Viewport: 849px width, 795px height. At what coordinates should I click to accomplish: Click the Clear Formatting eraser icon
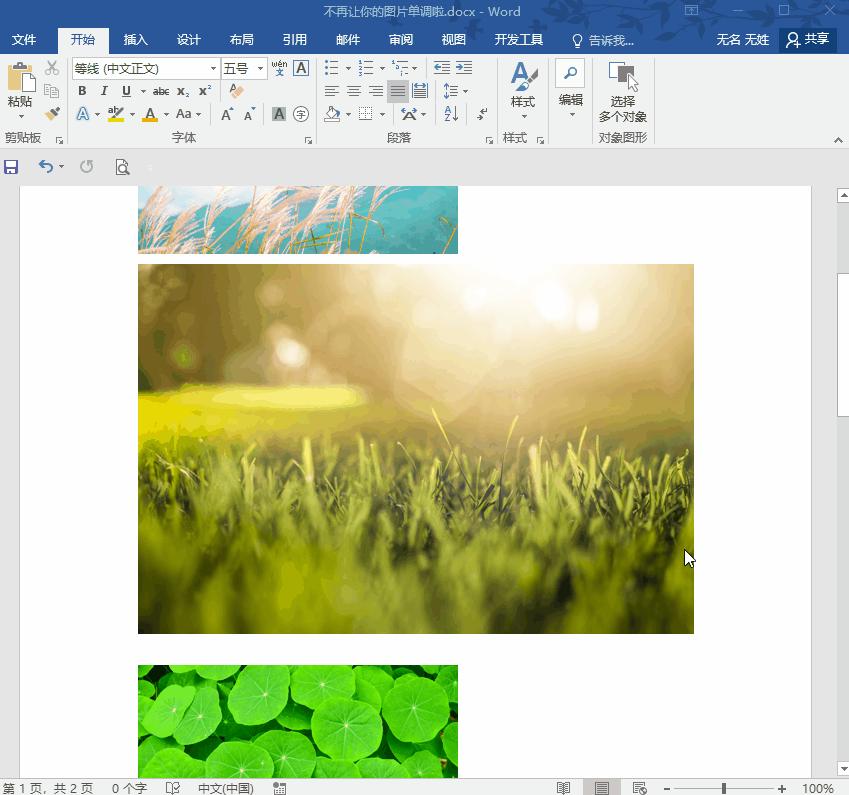point(236,91)
